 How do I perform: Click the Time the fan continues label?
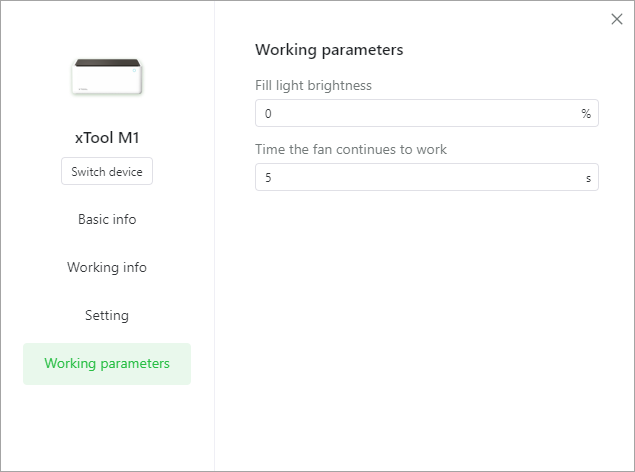tap(351, 149)
